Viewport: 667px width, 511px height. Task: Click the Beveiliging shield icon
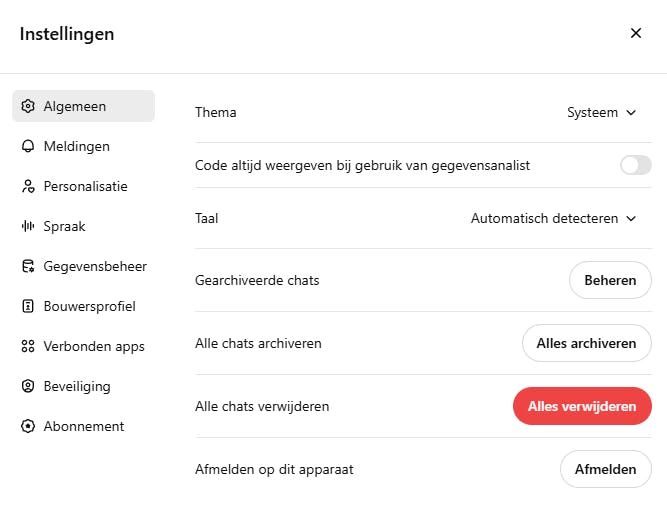28,386
